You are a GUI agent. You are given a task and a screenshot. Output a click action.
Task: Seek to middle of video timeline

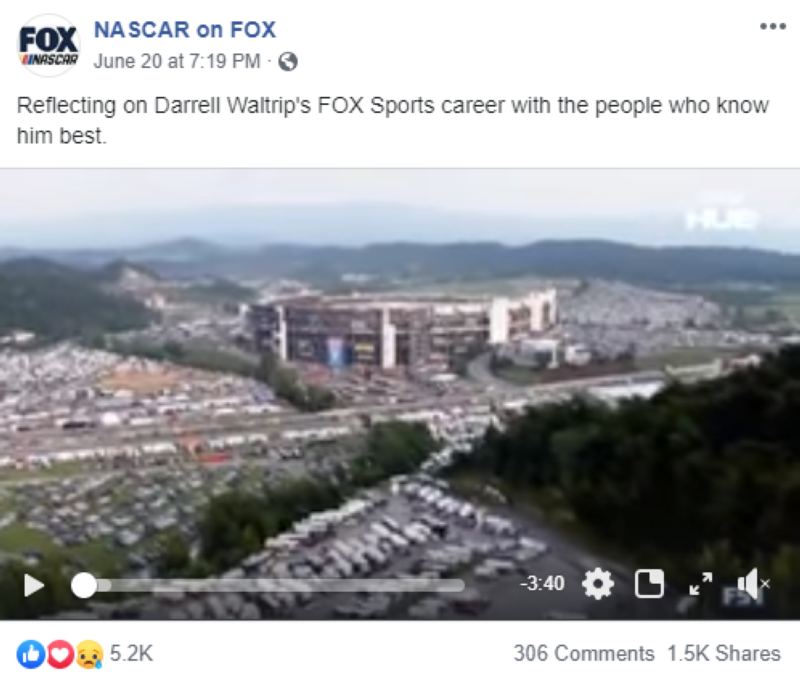[x=268, y=585]
